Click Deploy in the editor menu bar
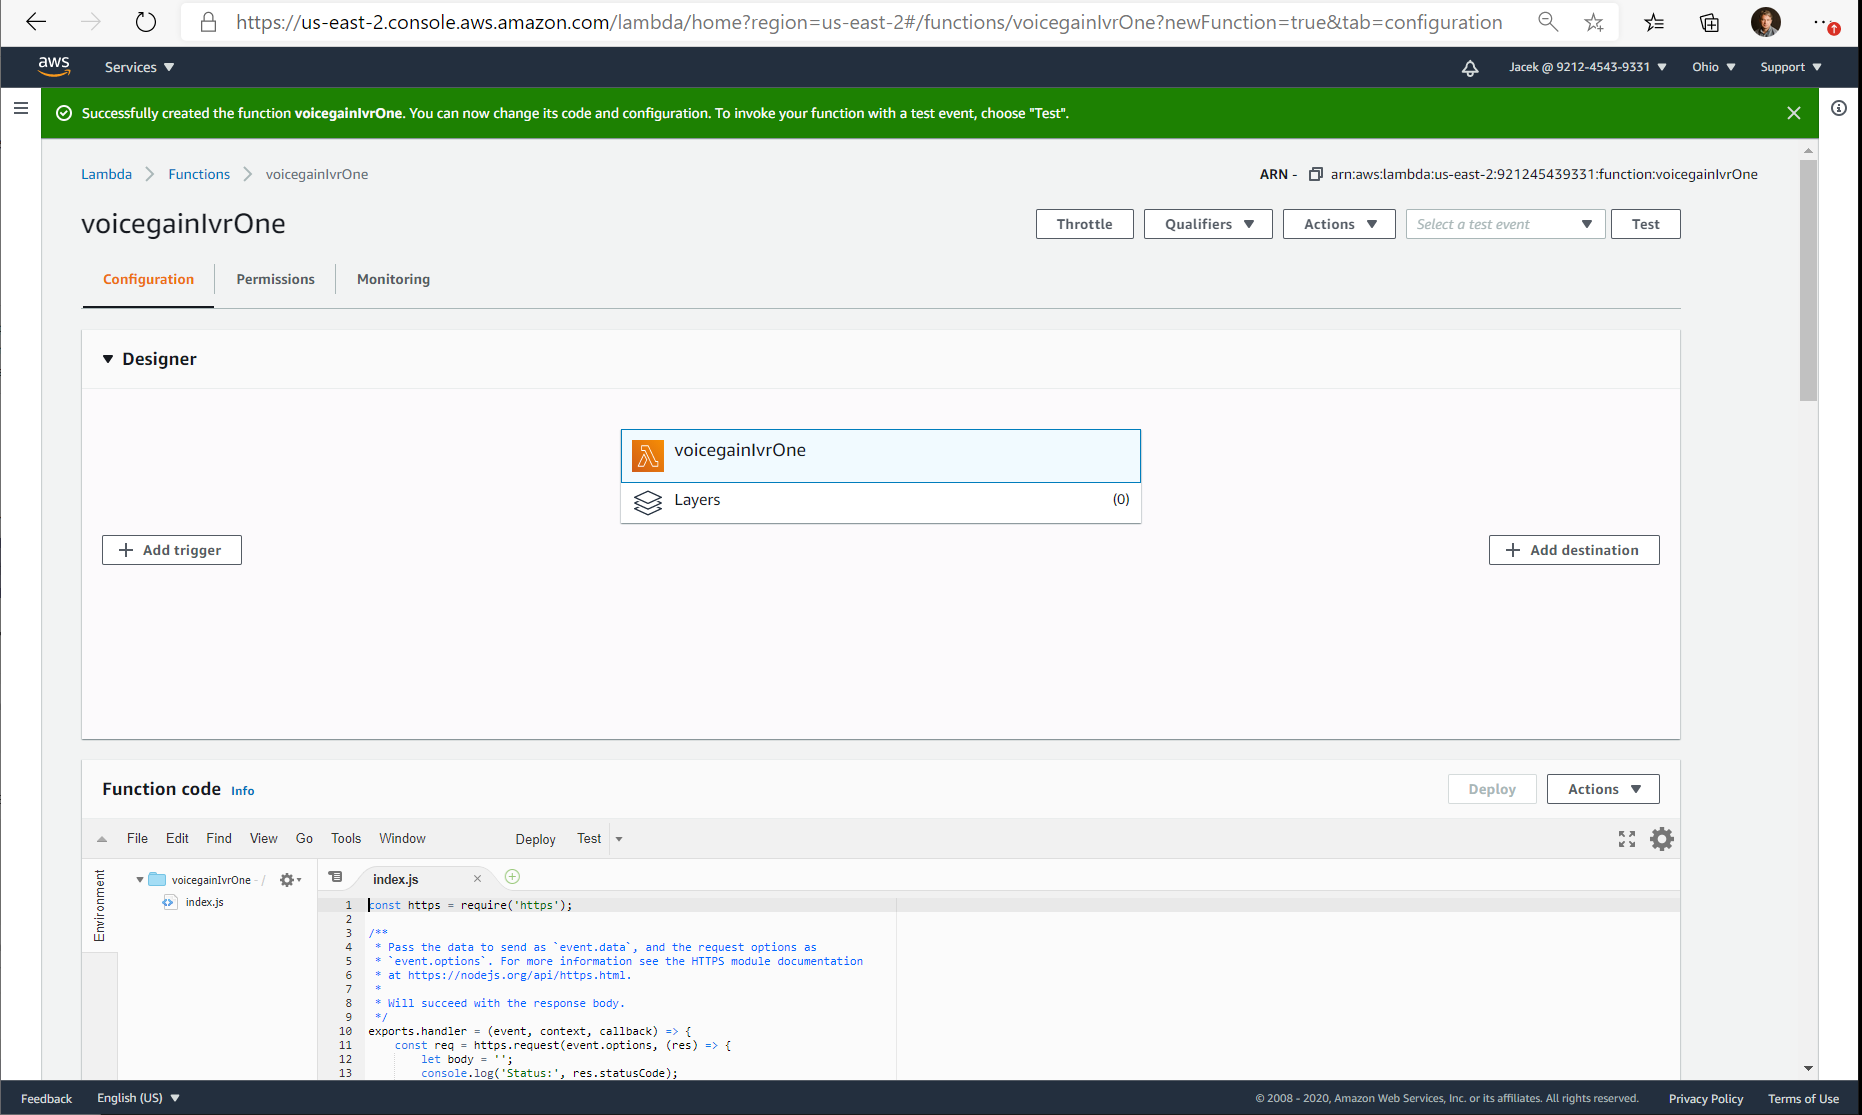The width and height of the screenshot is (1862, 1115). click(535, 839)
